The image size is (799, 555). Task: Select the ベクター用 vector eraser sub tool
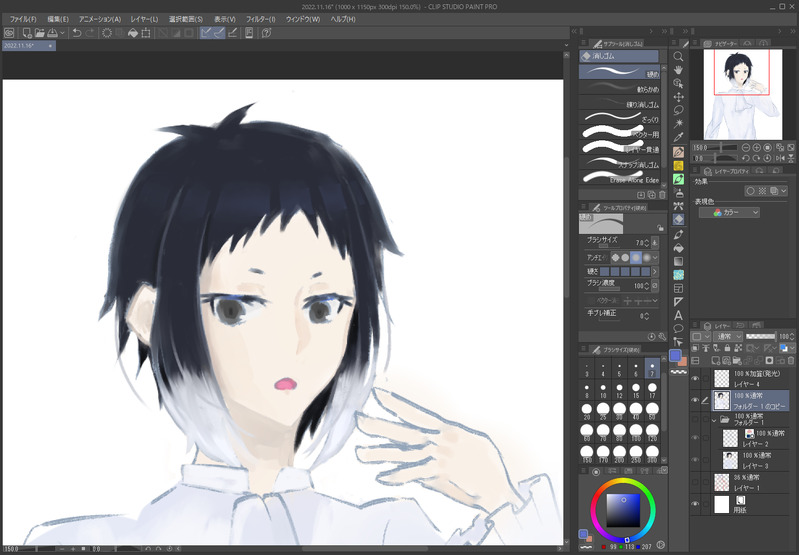point(620,134)
